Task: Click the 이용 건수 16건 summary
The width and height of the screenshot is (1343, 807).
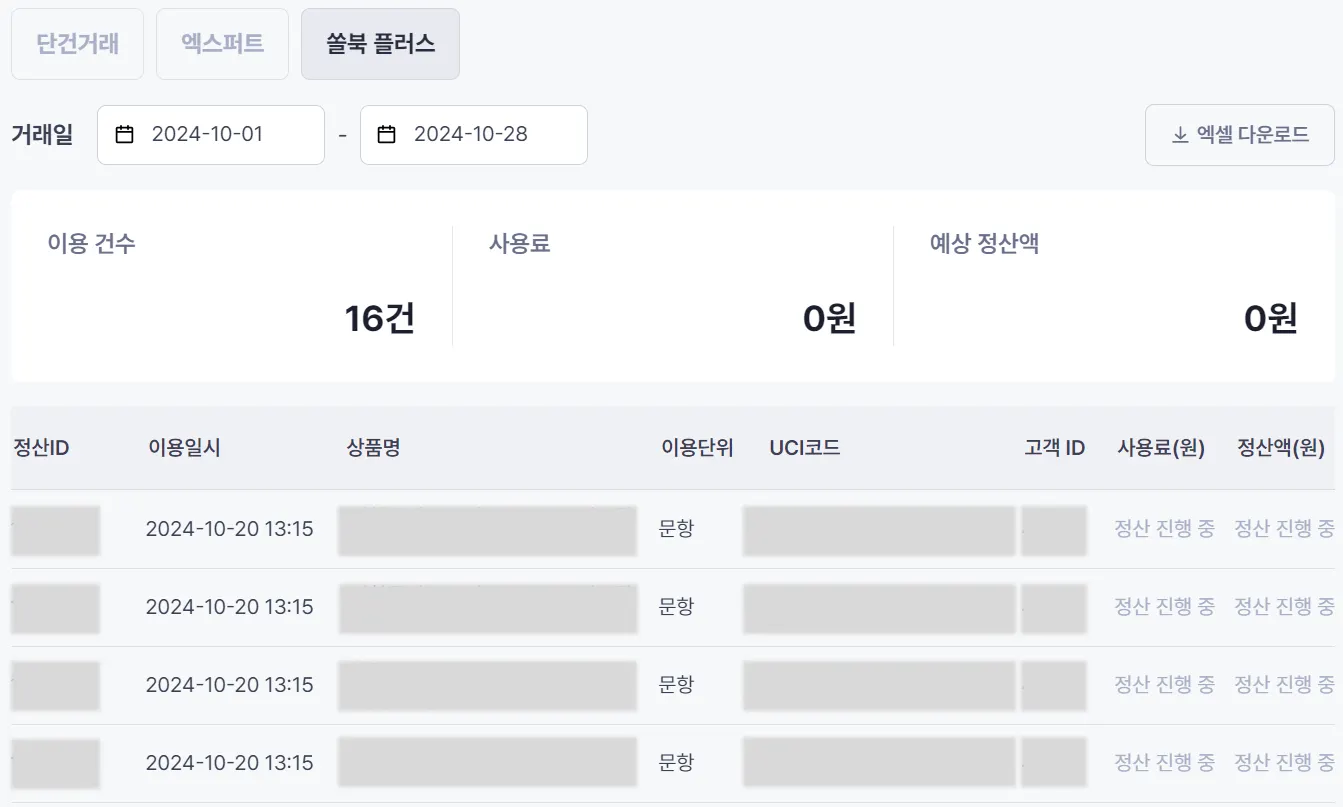Action: [379, 319]
